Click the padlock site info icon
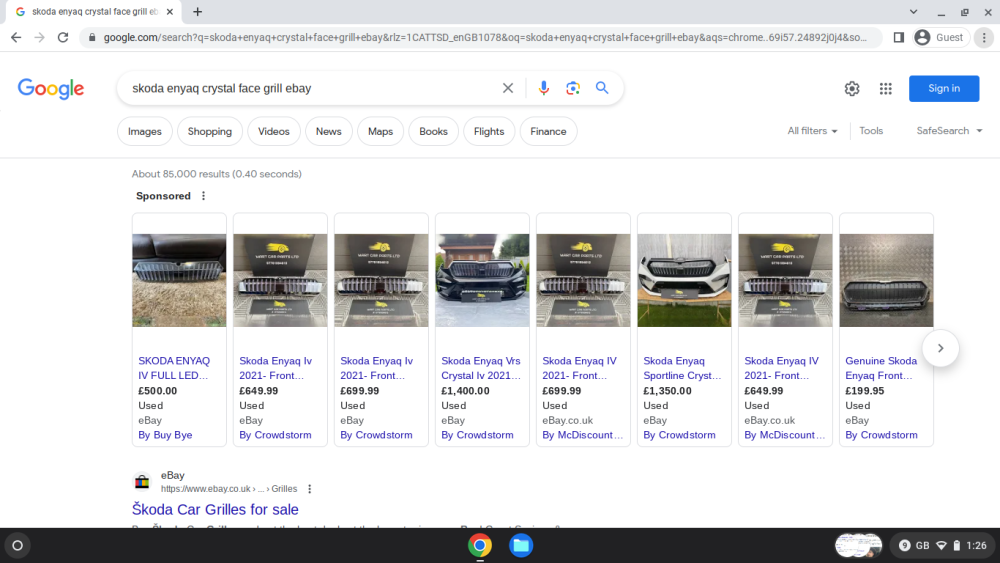The image size is (1000, 563). pyautogui.click(x=92, y=38)
